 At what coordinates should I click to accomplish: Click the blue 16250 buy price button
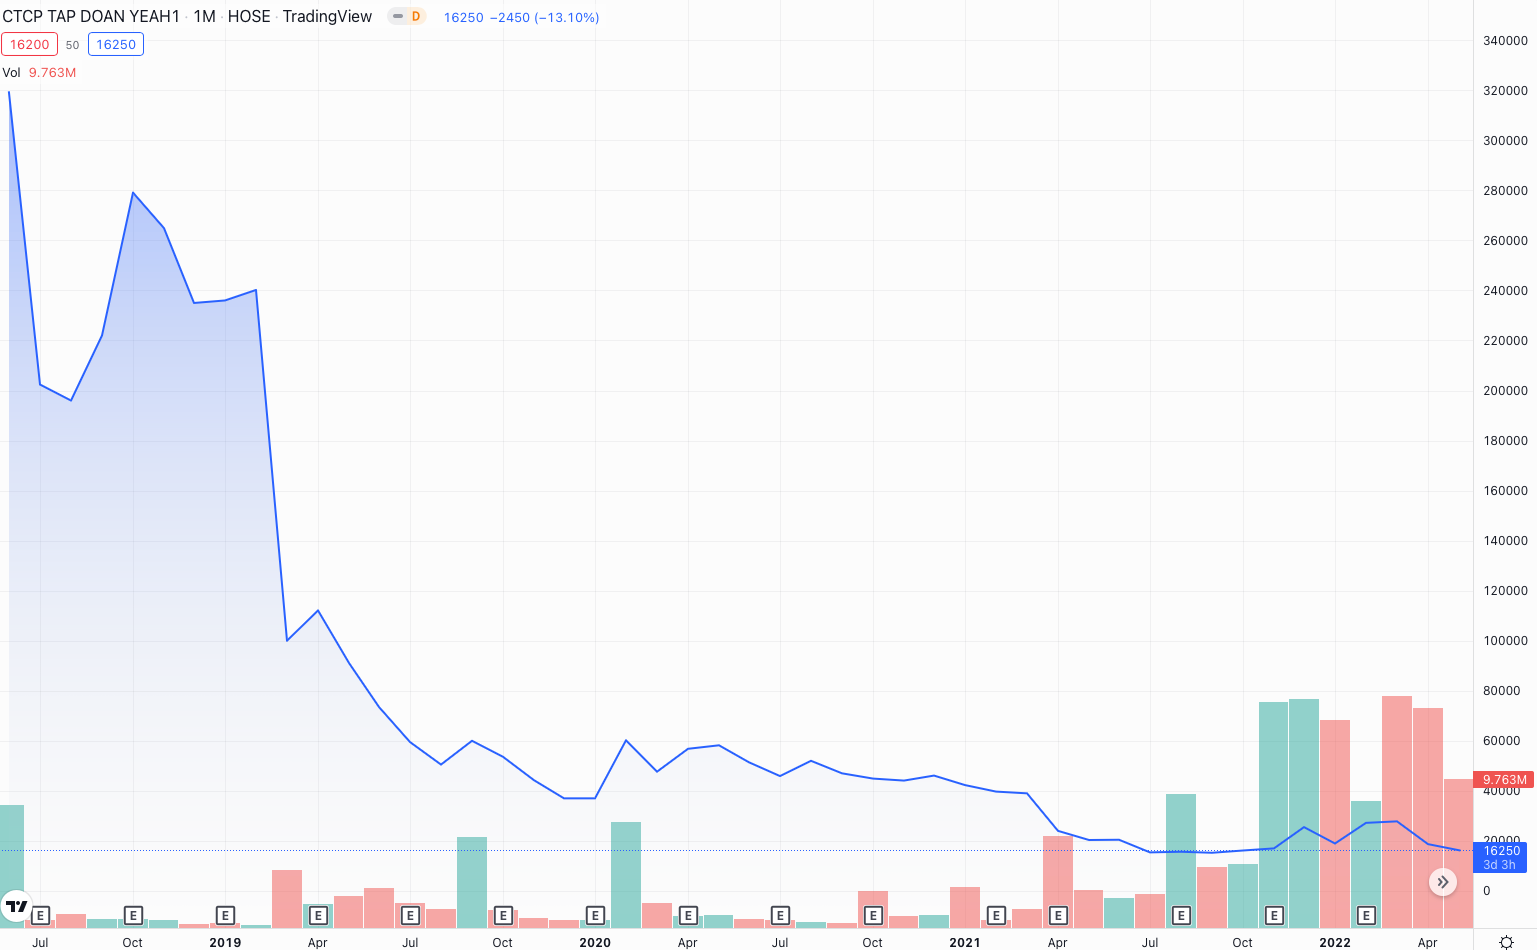click(x=116, y=44)
